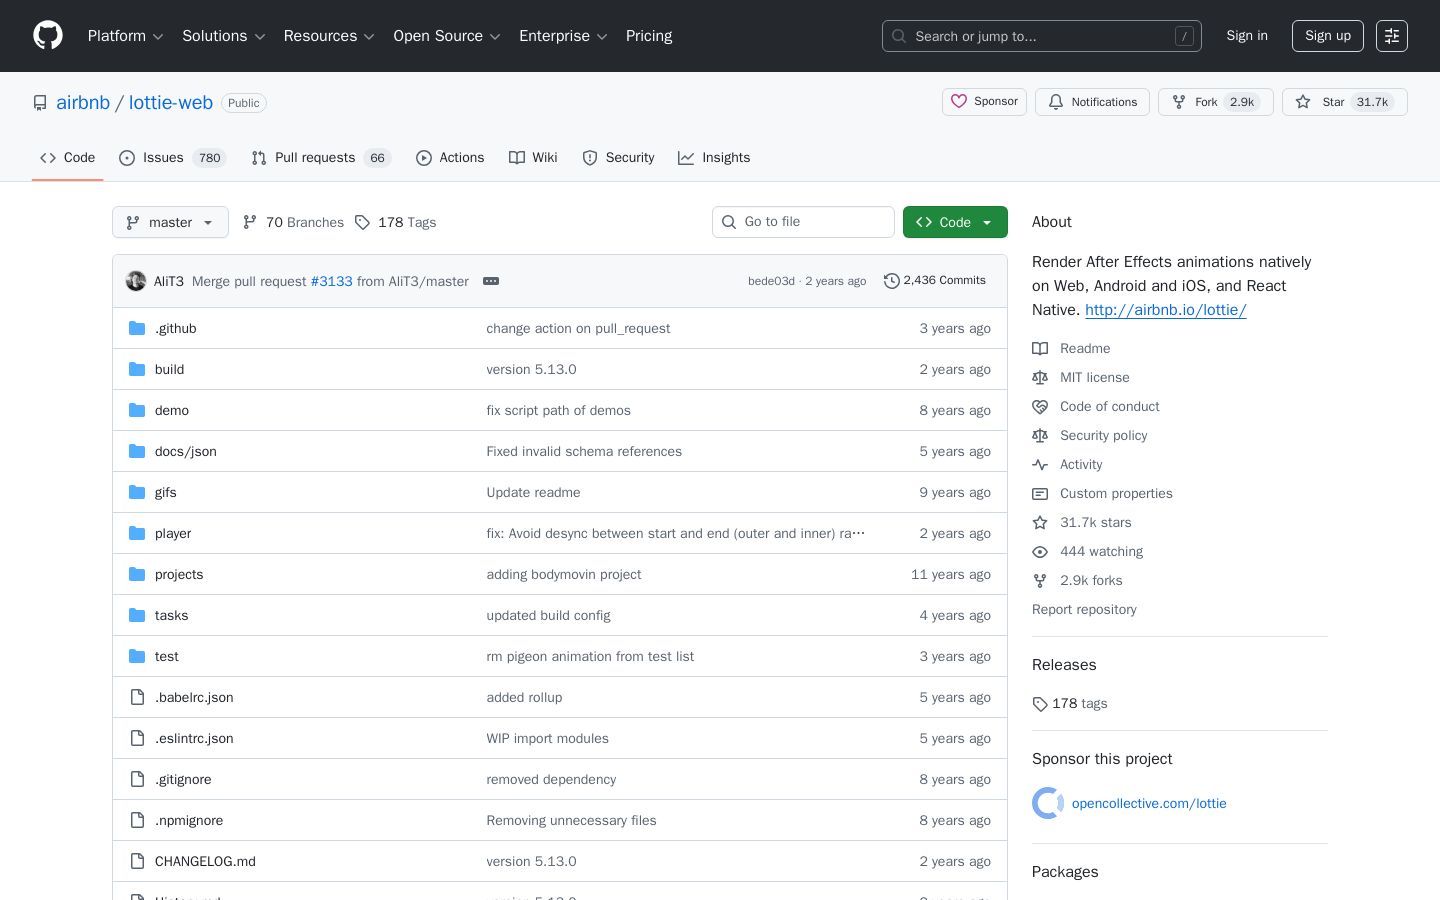This screenshot has width=1440, height=900.
Task: Open the lottie-web repository name link
Action: click(x=171, y=102)
